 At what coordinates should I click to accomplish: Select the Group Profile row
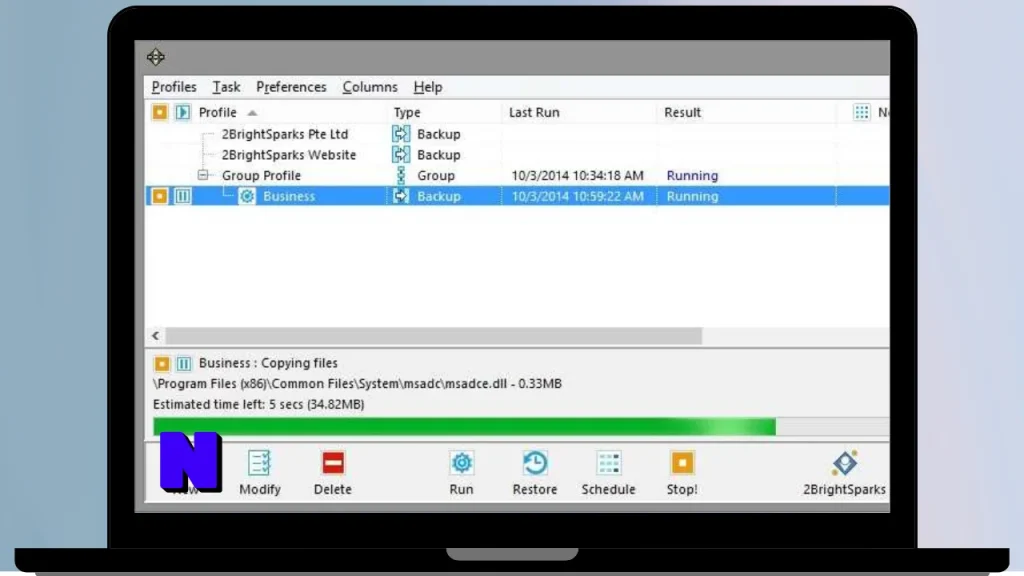[x=261, y=176]
